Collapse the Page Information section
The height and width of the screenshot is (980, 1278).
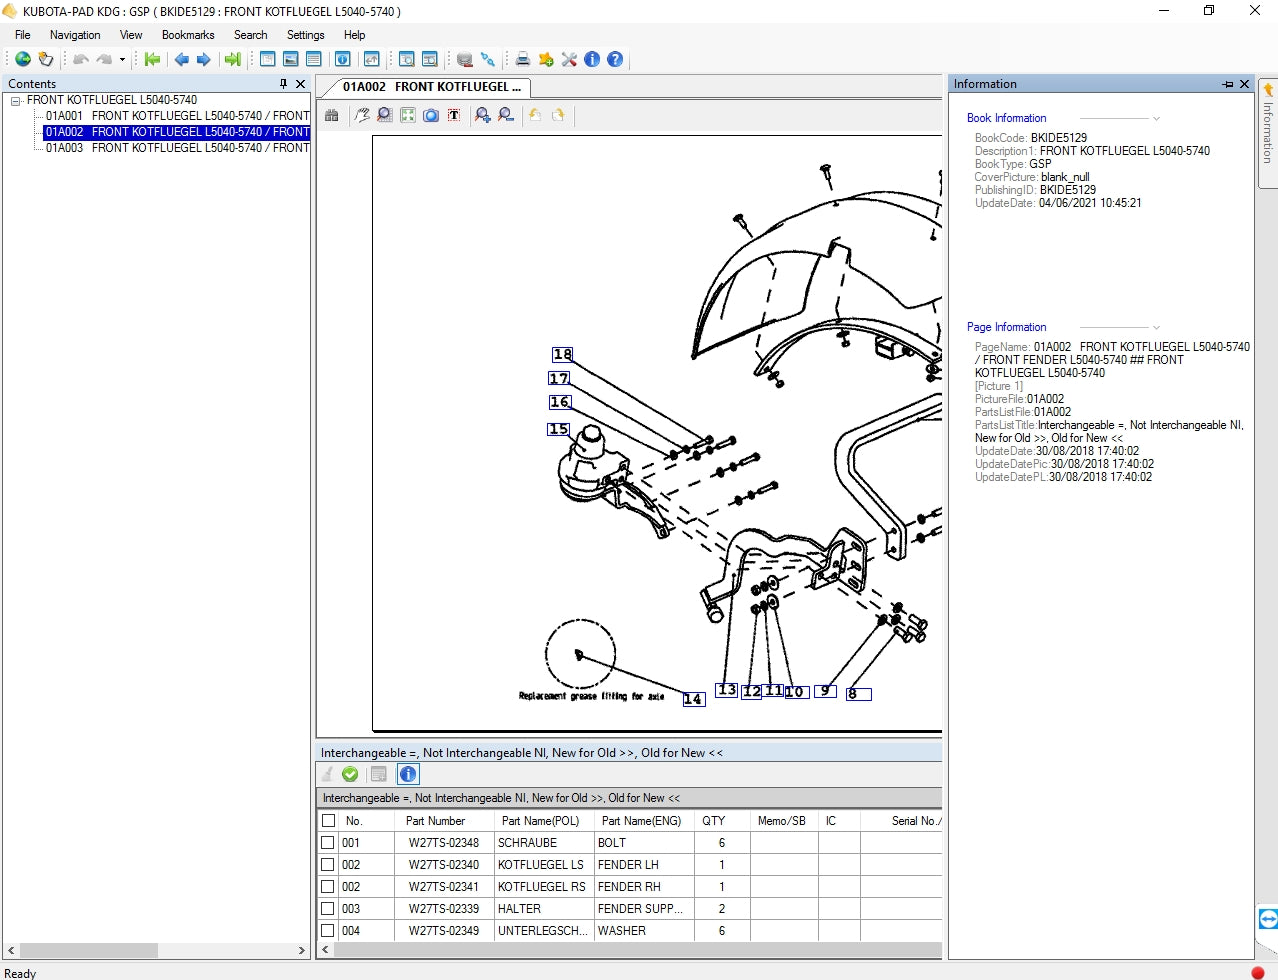[1156, 327]
